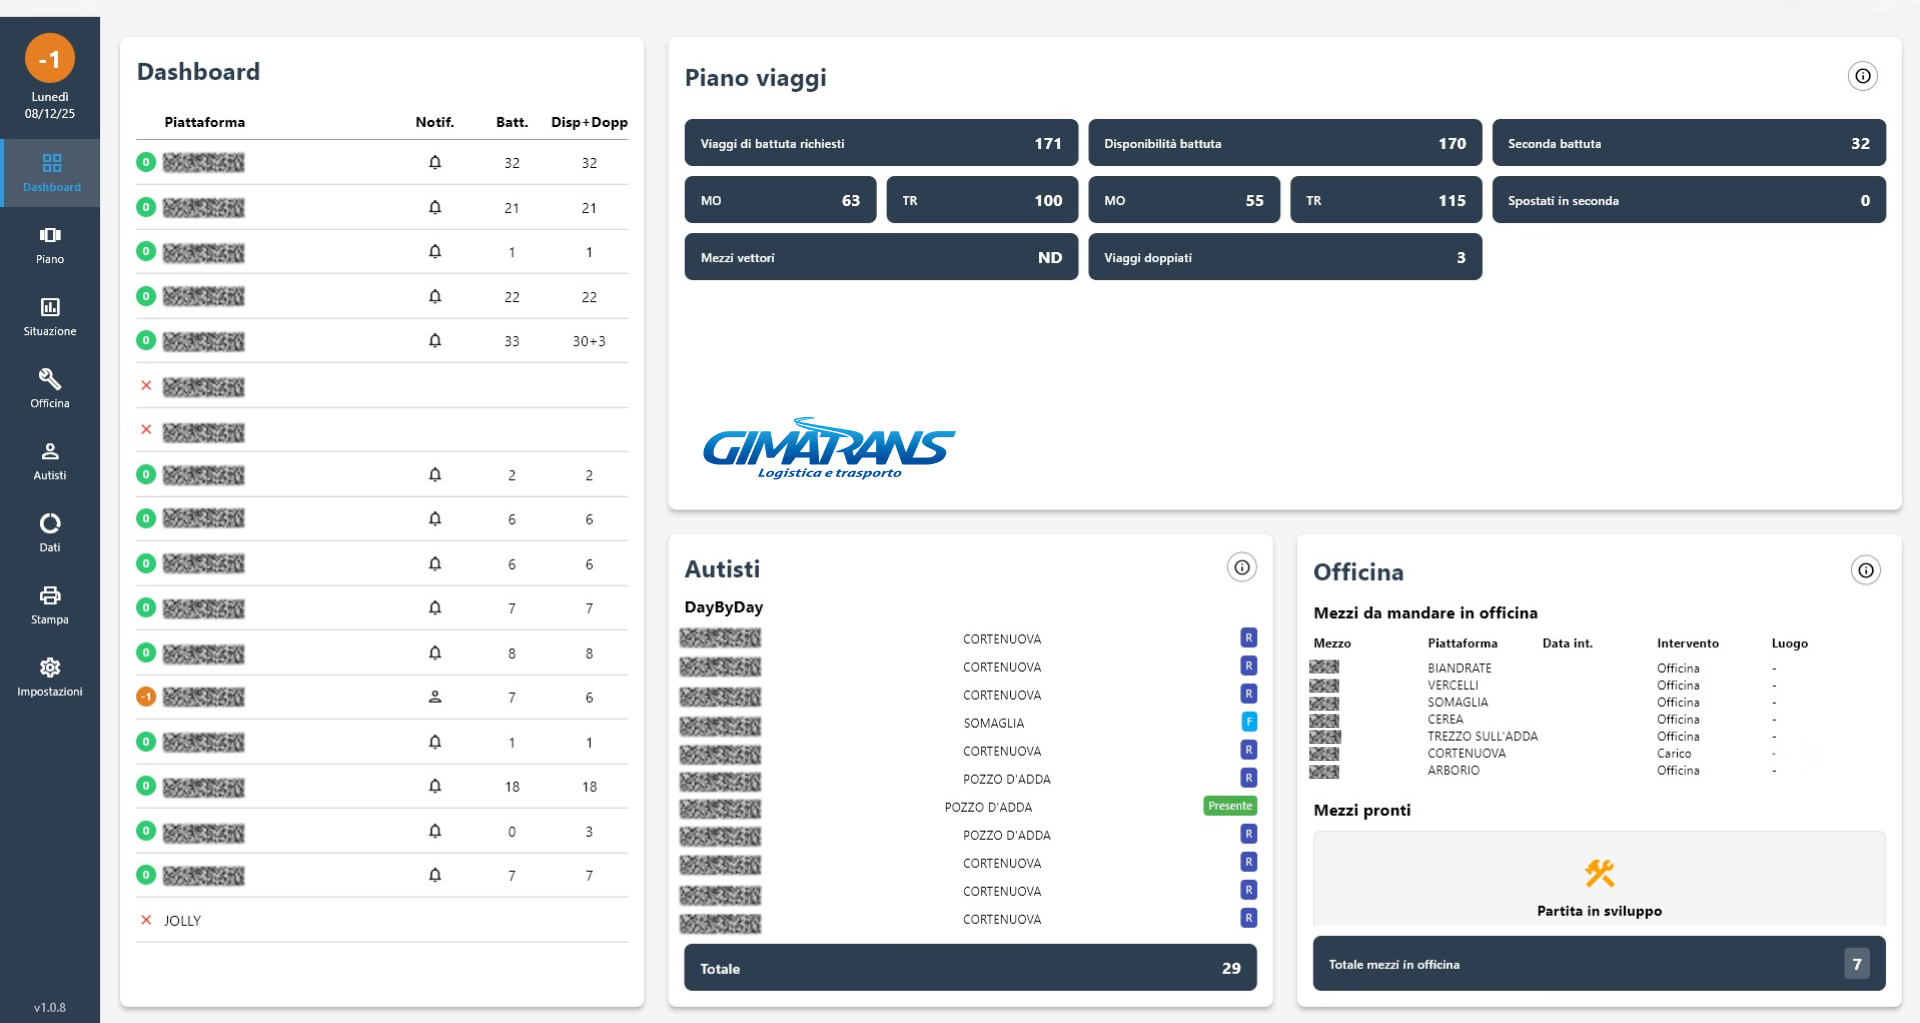Click the orange -1 day badge
This screenshot has height=1023, width=1920.
pyautogui.click(x=50, y=59)
